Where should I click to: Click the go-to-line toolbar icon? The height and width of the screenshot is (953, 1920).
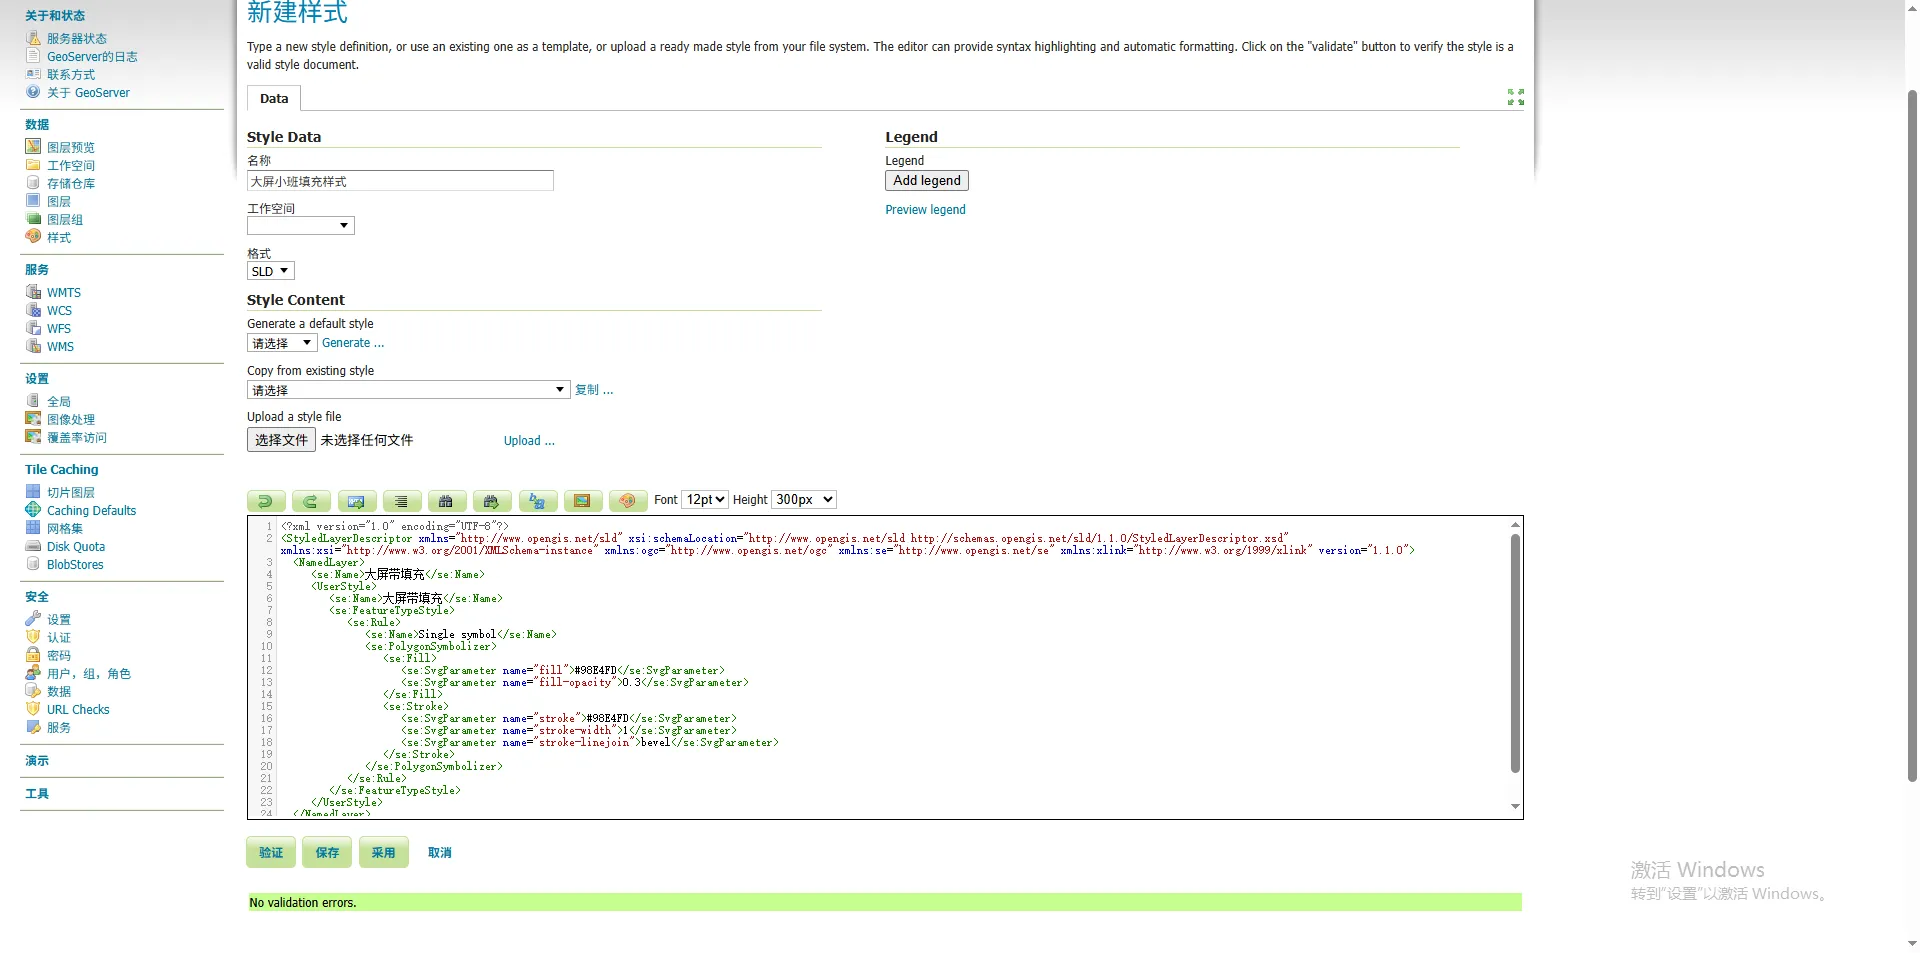(x=357, y=501)
